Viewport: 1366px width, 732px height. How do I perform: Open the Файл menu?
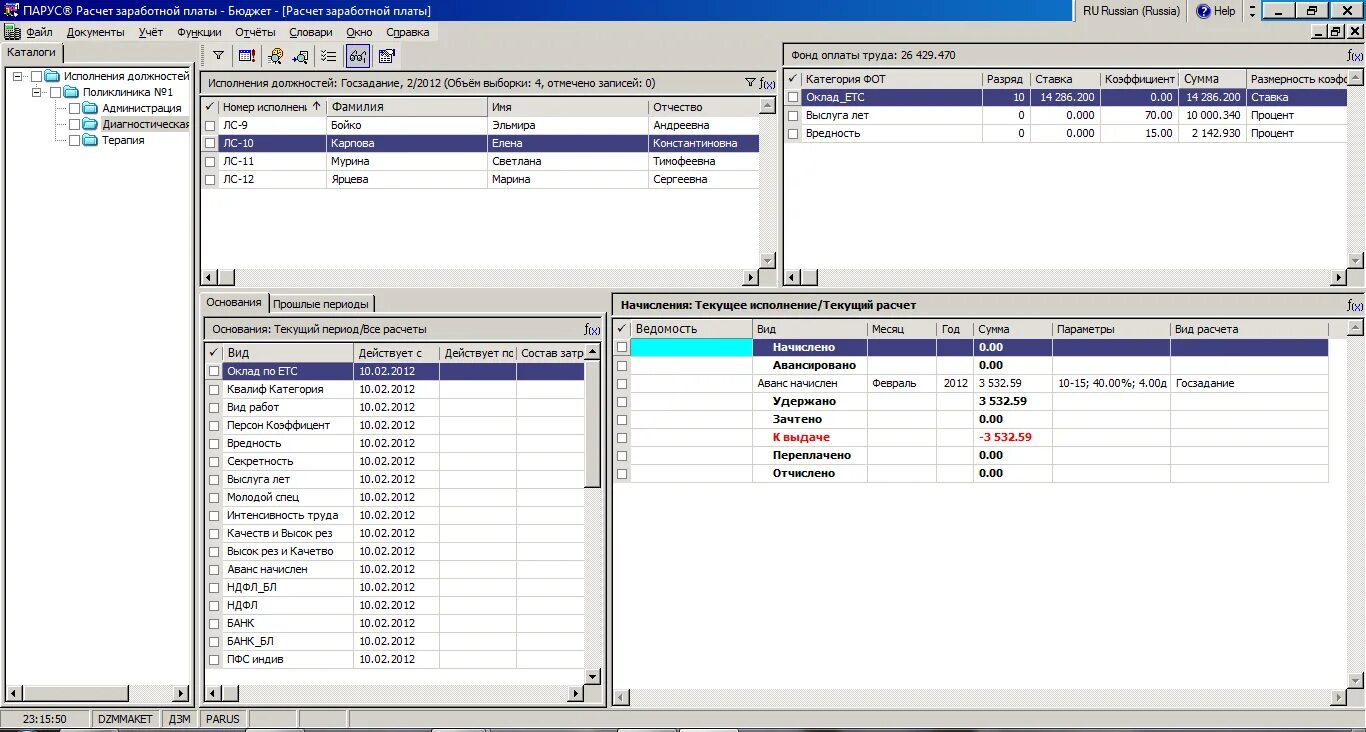pos(39,32)
